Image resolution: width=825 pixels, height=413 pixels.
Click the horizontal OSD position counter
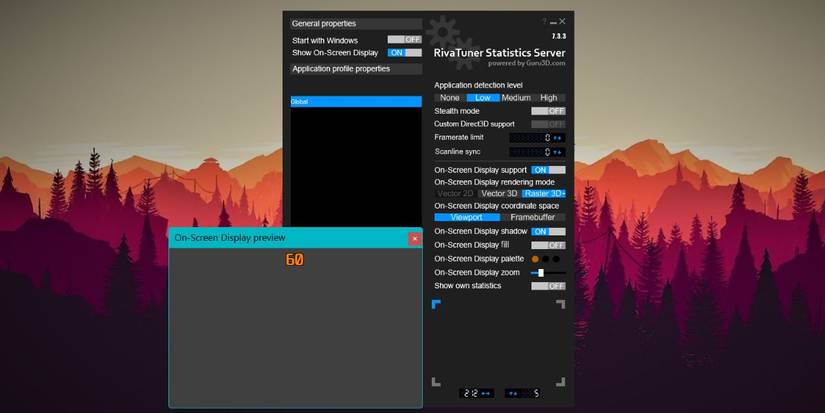click(x=476, y=393)
